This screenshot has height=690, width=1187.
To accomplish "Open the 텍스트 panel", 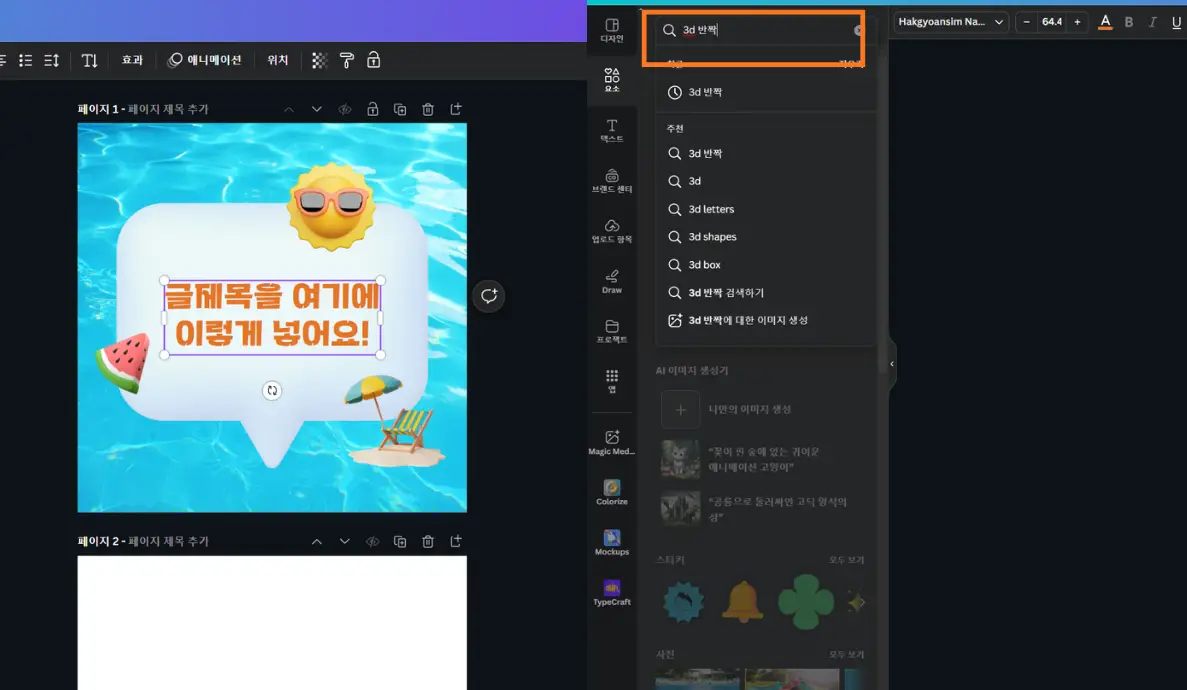I will pos(611,130).
